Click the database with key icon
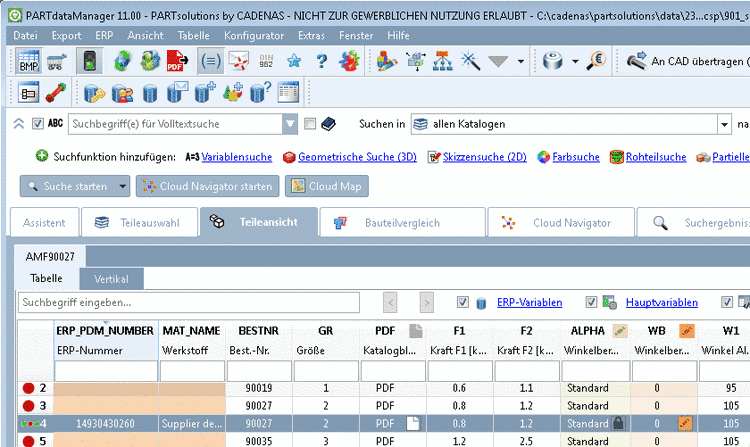This screenshot has width=750, height=447. pyautogui.click(x=94, y=93)
